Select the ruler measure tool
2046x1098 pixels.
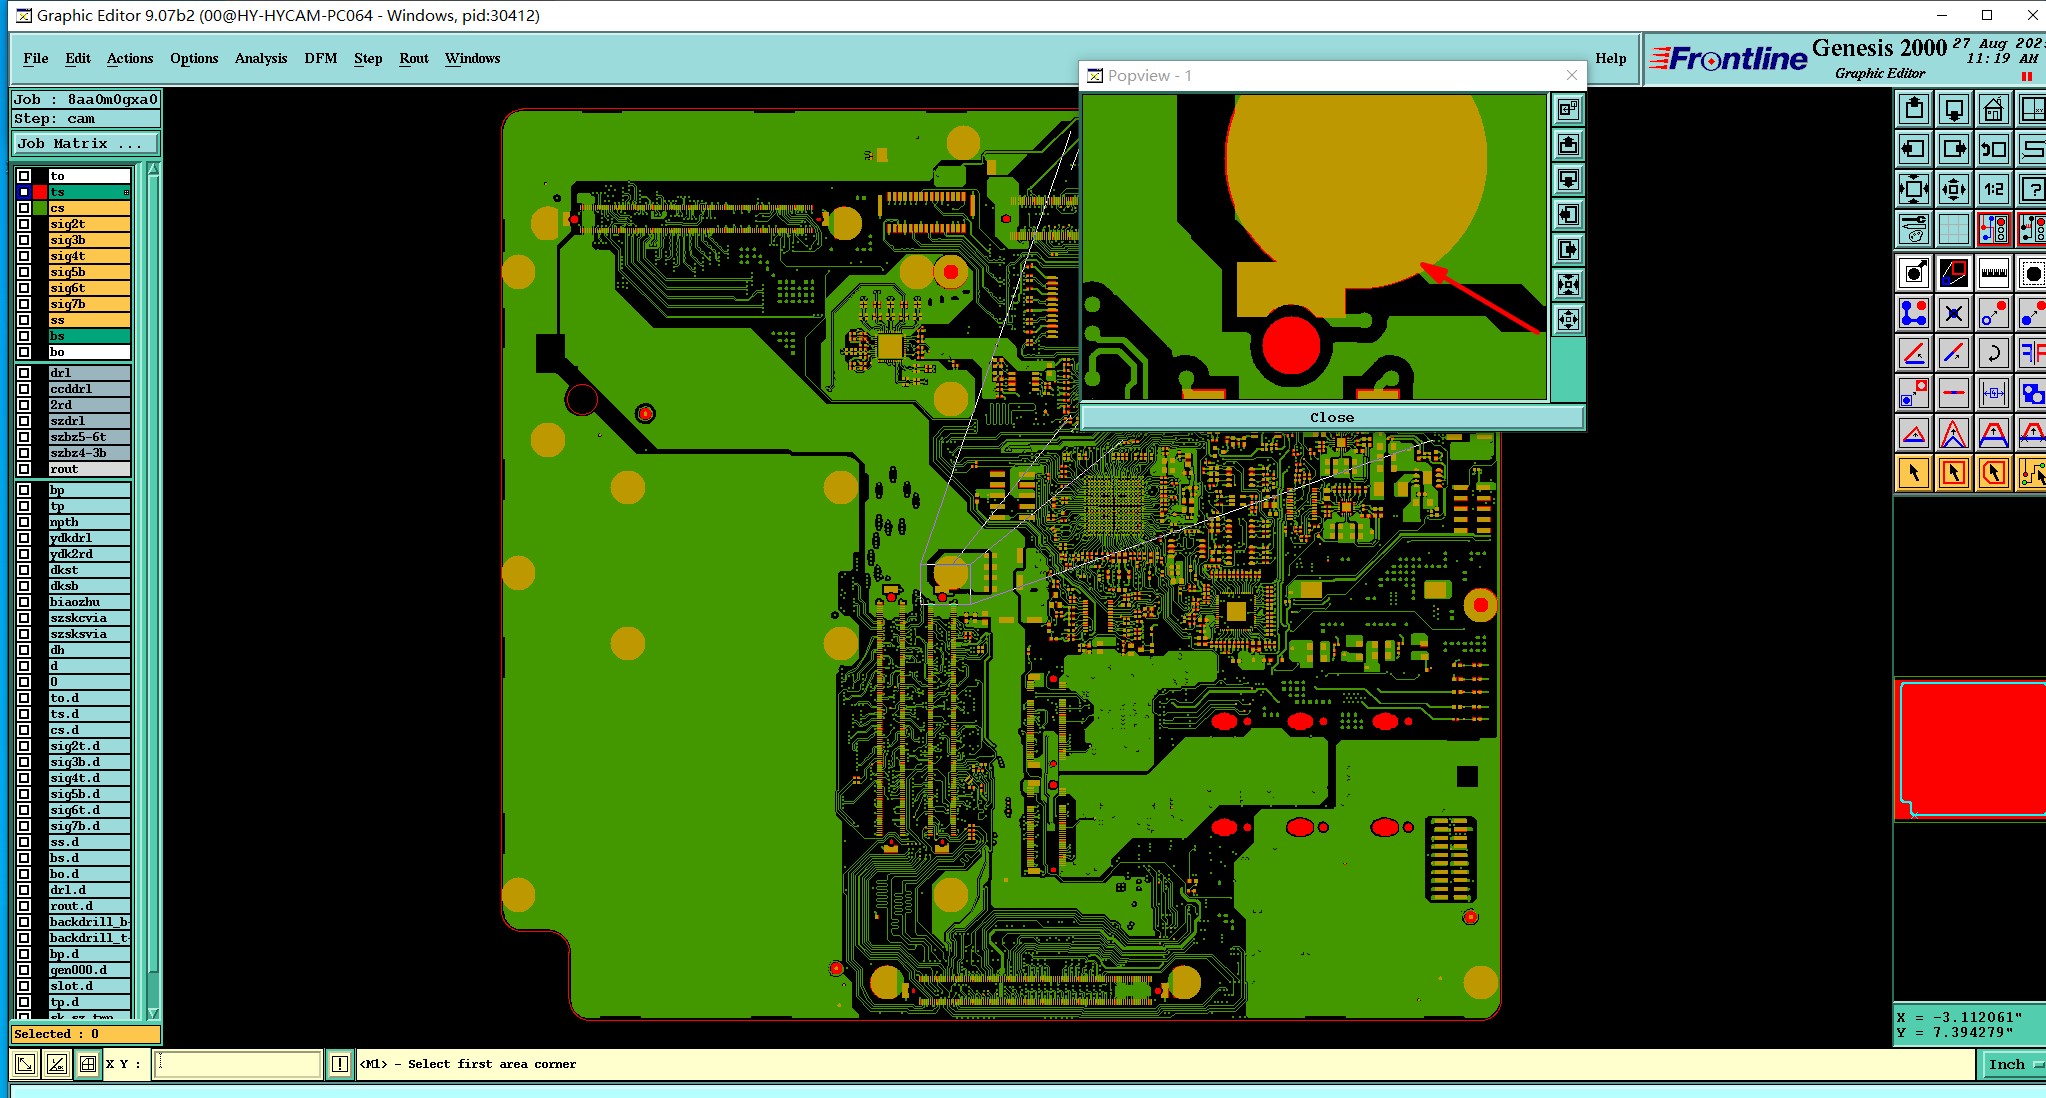pos(1993,273)
